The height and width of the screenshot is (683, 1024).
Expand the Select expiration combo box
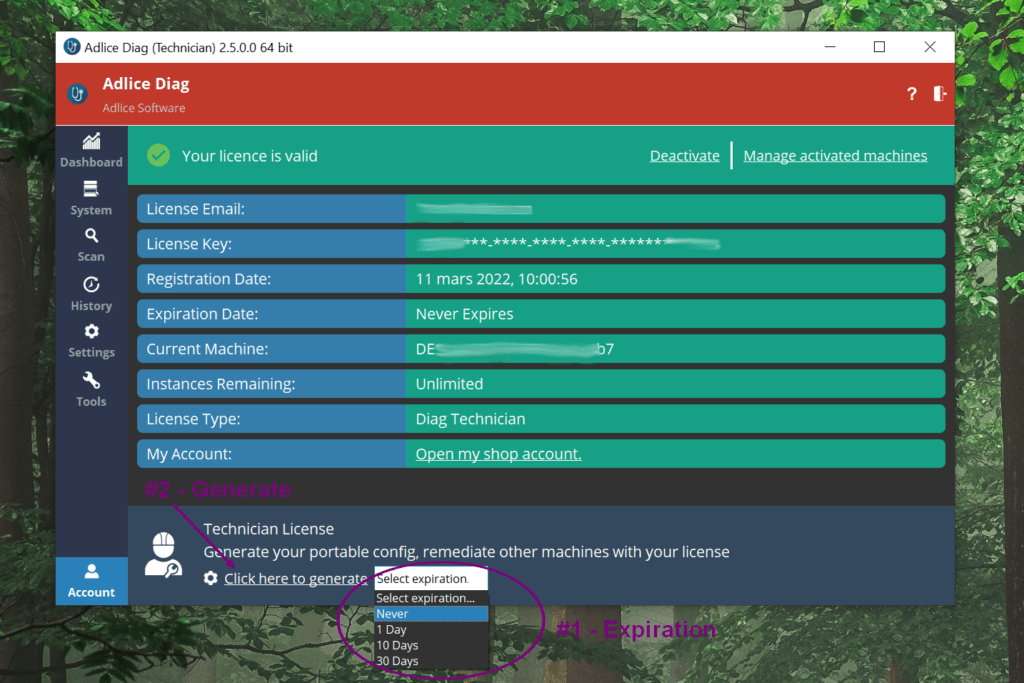pos(430,579)
